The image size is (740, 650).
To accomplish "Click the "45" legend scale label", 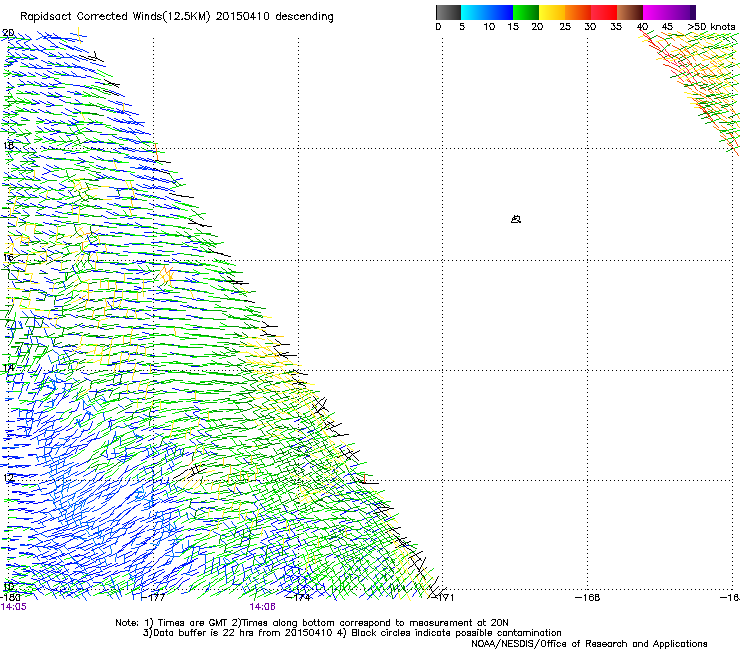I will pos(667,26).
